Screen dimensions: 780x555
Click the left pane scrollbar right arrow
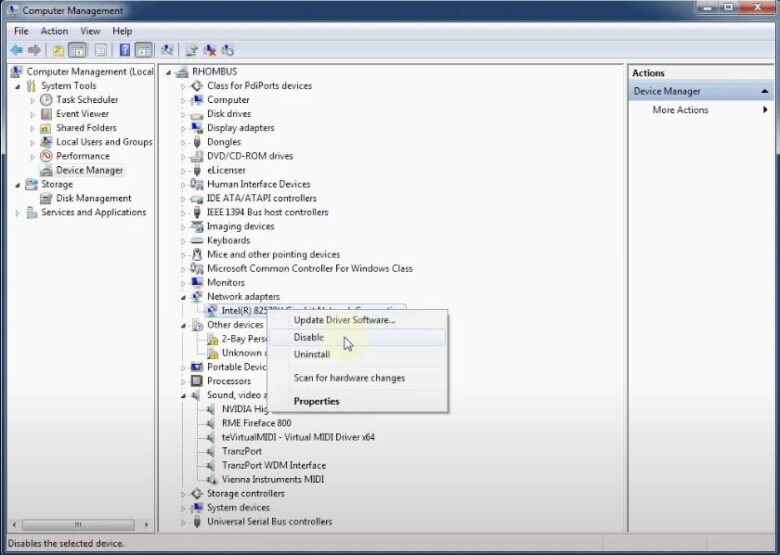click(x=146, y=525)
